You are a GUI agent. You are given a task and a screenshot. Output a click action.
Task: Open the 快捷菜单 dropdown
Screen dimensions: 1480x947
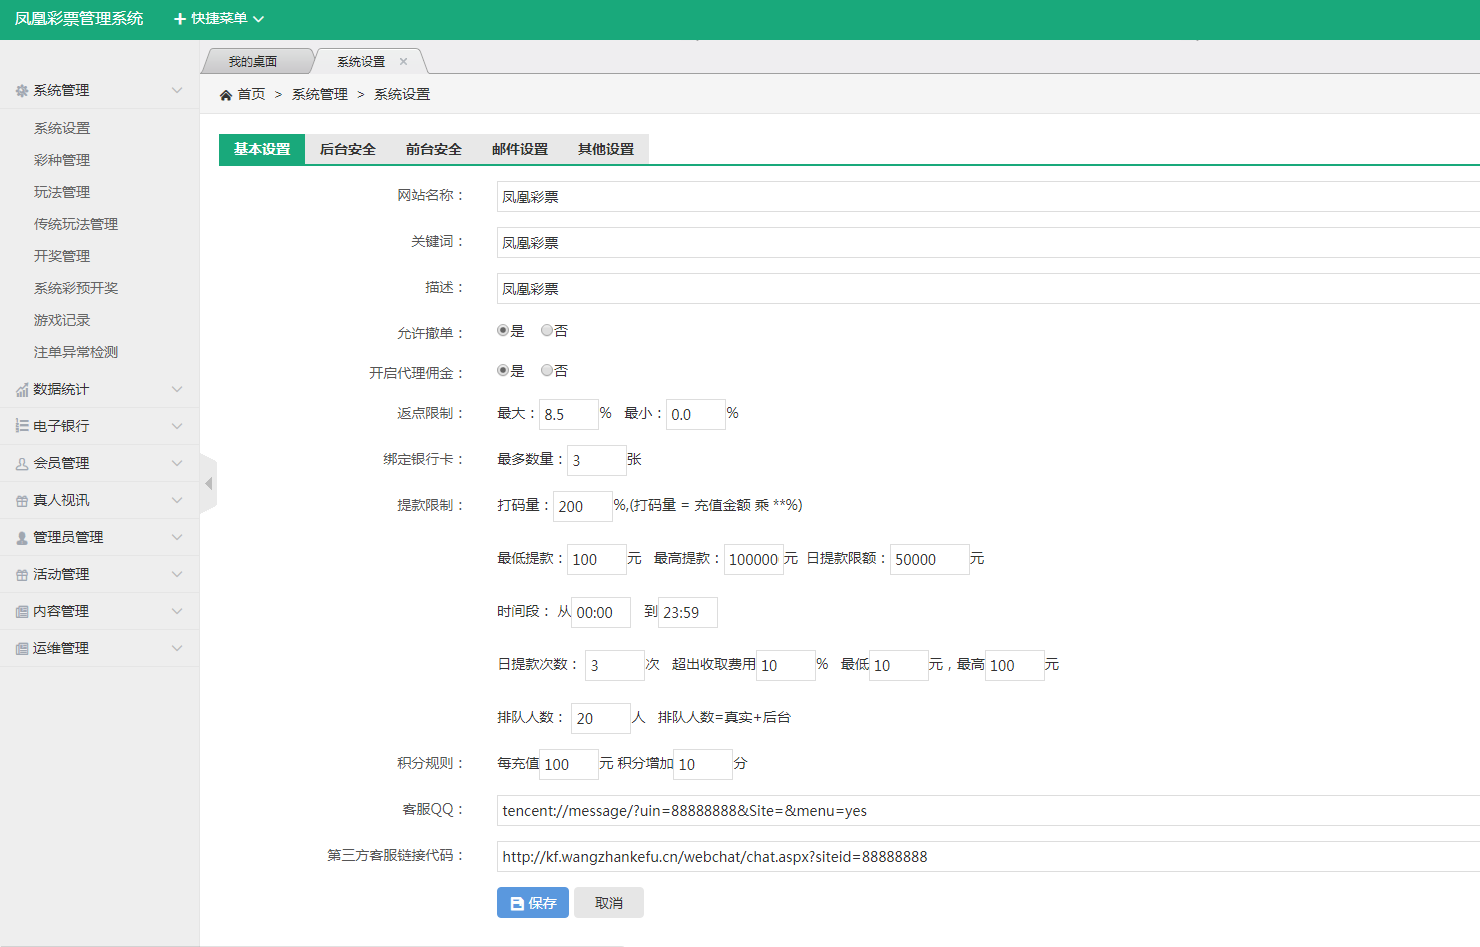pyautogui.click(x=219, y=19)
